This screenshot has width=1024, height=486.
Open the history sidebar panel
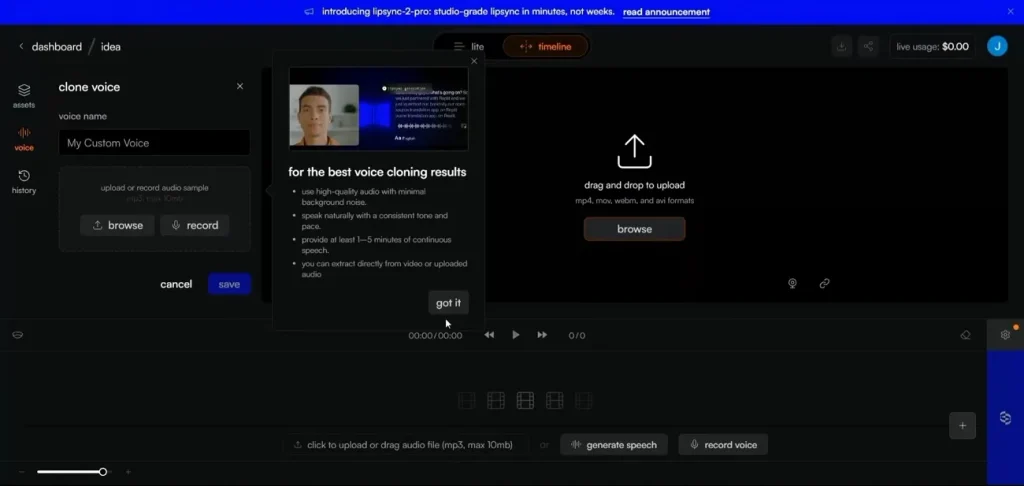(x=24, y=182)
